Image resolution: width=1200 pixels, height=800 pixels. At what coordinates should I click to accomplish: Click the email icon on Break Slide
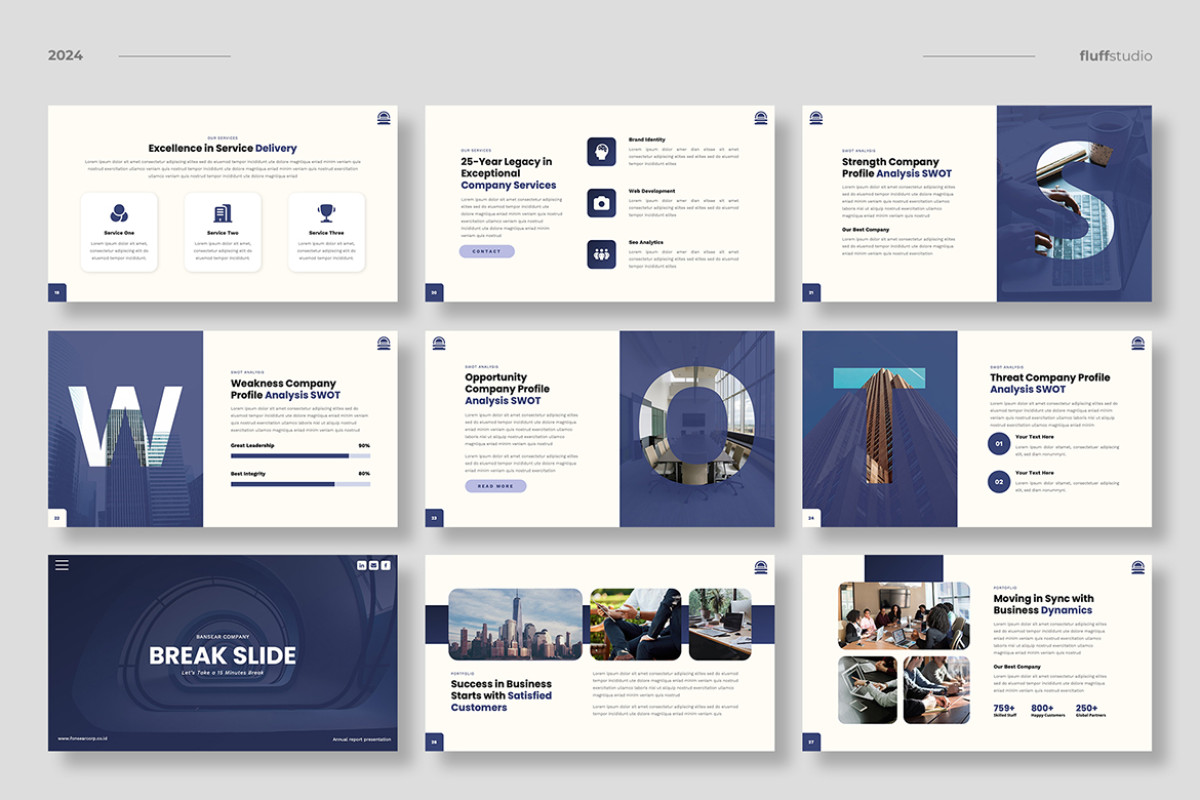[x=373, y=565]
